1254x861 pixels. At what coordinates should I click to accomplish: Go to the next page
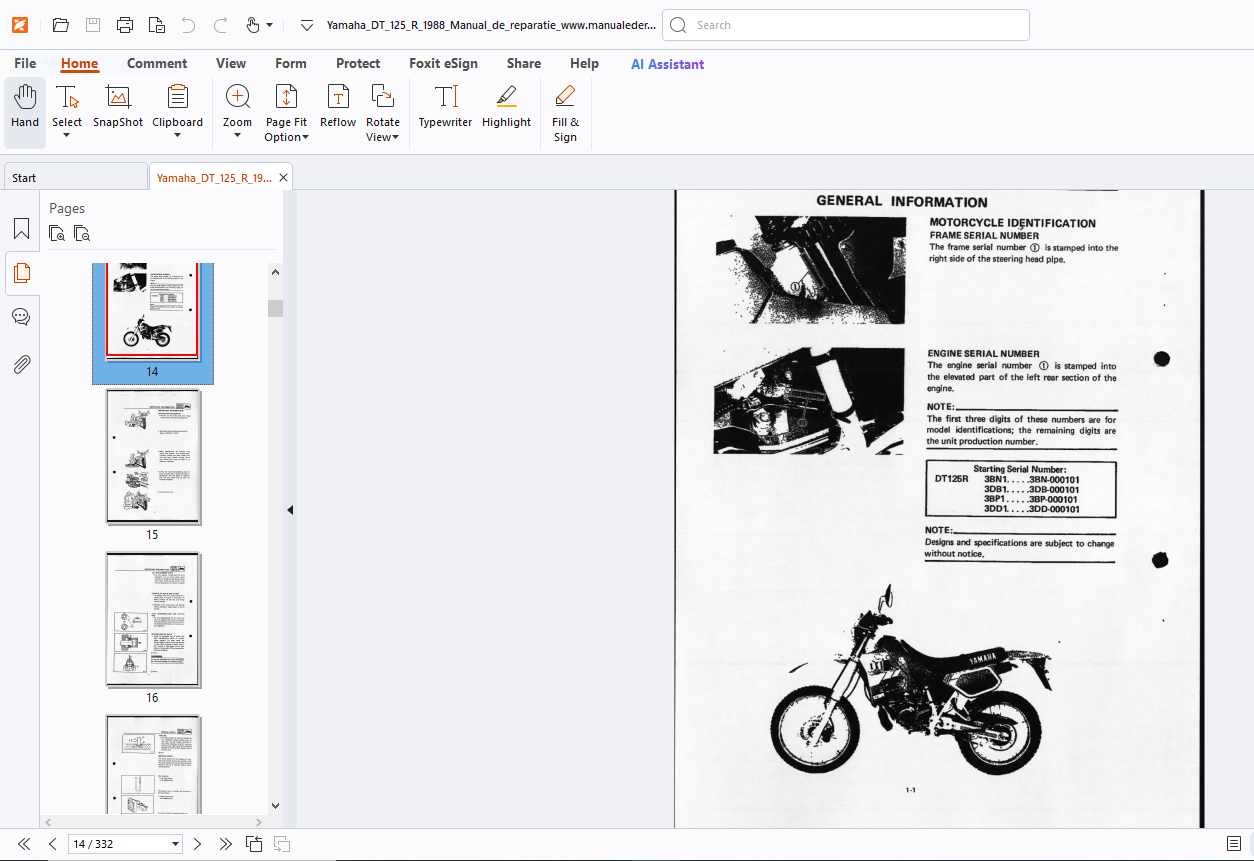[197, 844]
